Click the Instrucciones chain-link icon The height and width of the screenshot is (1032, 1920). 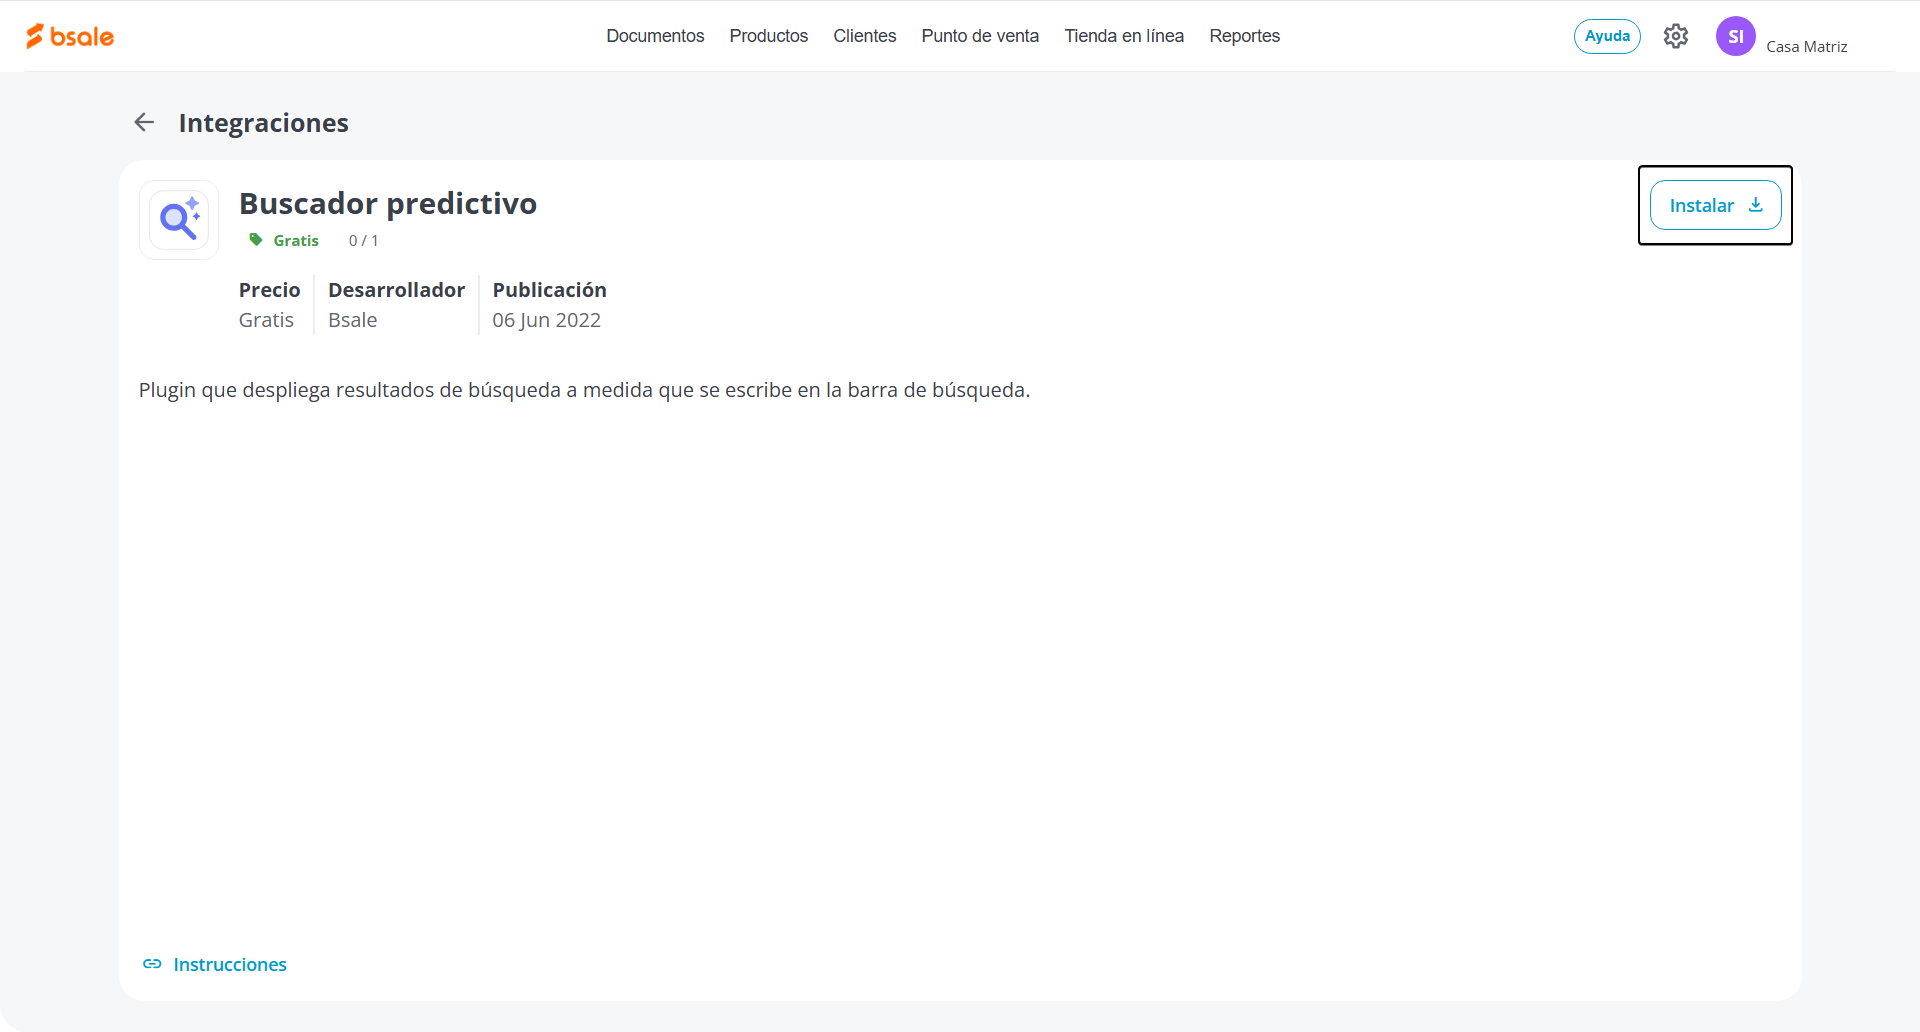coord(152,964)
